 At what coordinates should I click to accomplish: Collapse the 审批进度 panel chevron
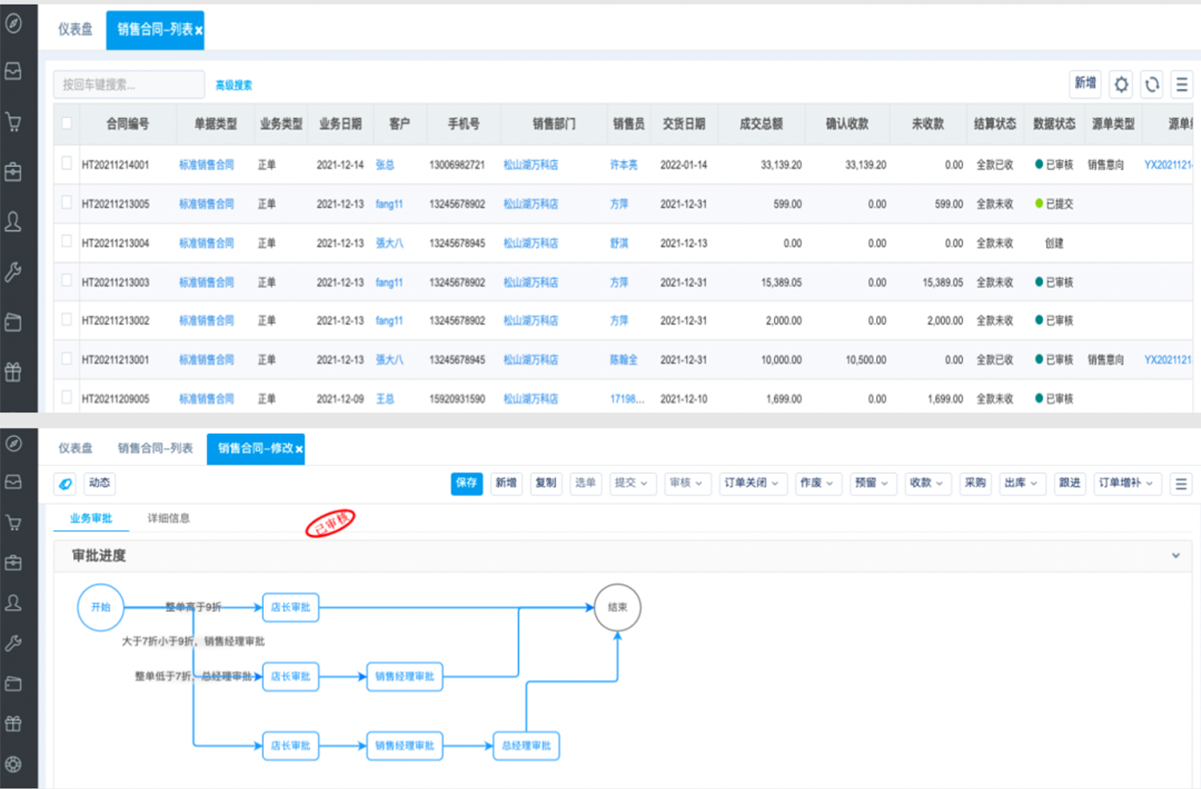click(1176, 555)
